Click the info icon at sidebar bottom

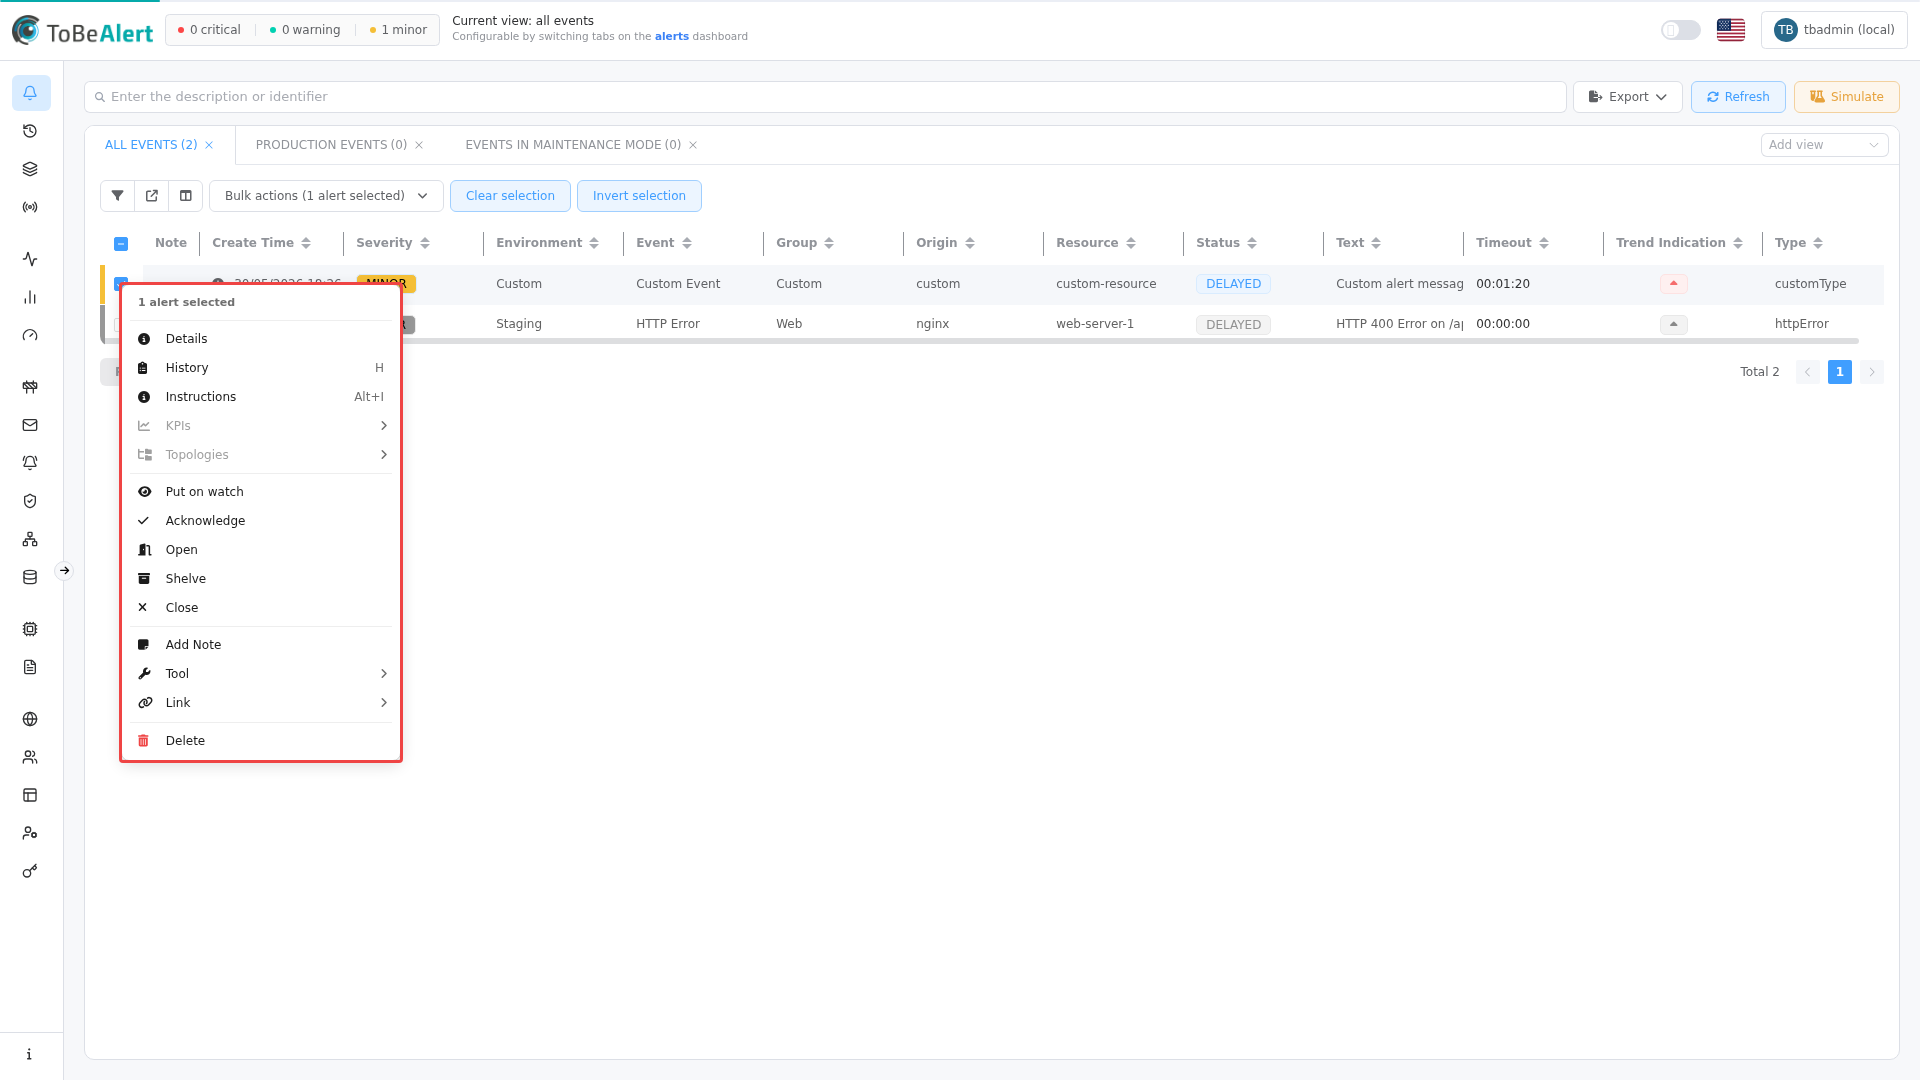(x=30, y=1054)
